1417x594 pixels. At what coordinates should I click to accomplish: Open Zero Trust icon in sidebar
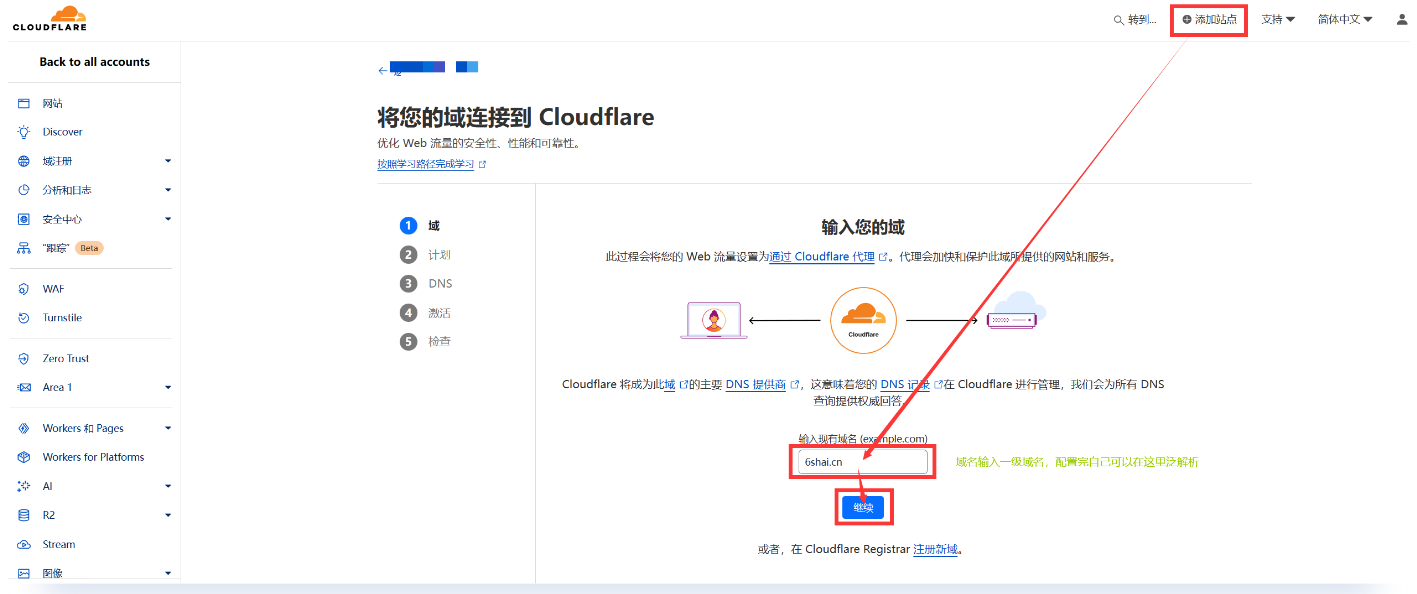click(x=24, y=358)
